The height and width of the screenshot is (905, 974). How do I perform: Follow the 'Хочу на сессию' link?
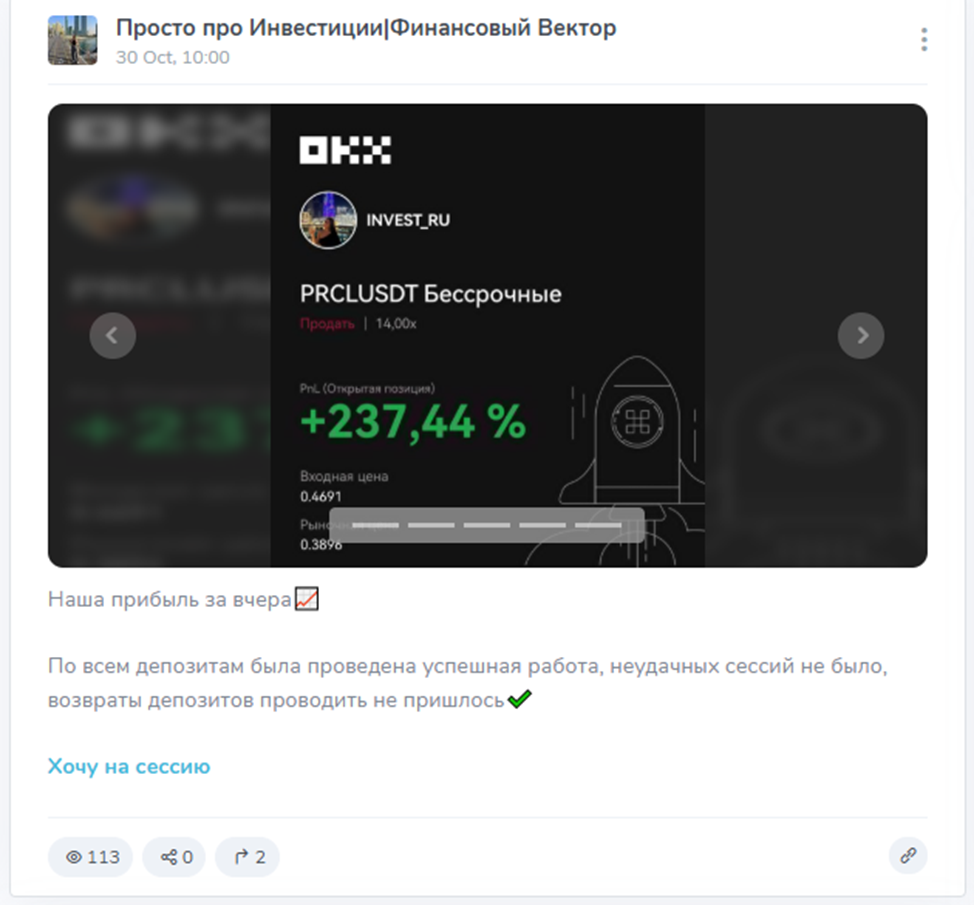pos(129,766)
